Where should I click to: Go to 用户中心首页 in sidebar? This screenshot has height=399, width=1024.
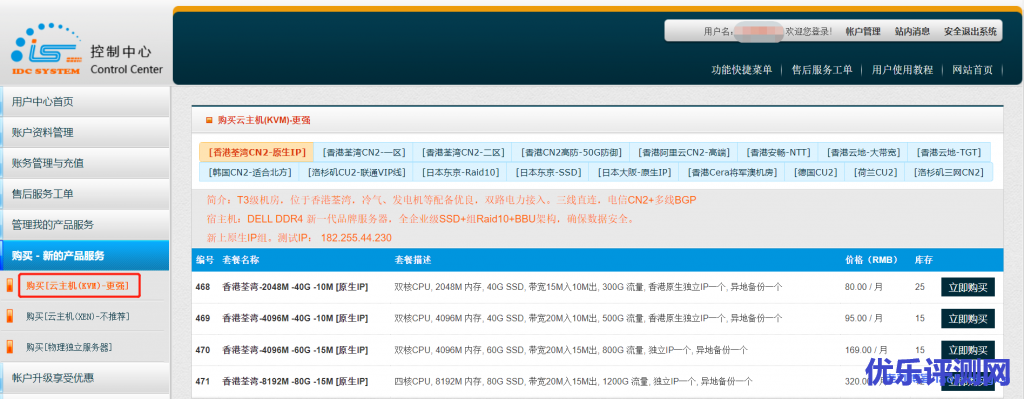coord(85,102)
